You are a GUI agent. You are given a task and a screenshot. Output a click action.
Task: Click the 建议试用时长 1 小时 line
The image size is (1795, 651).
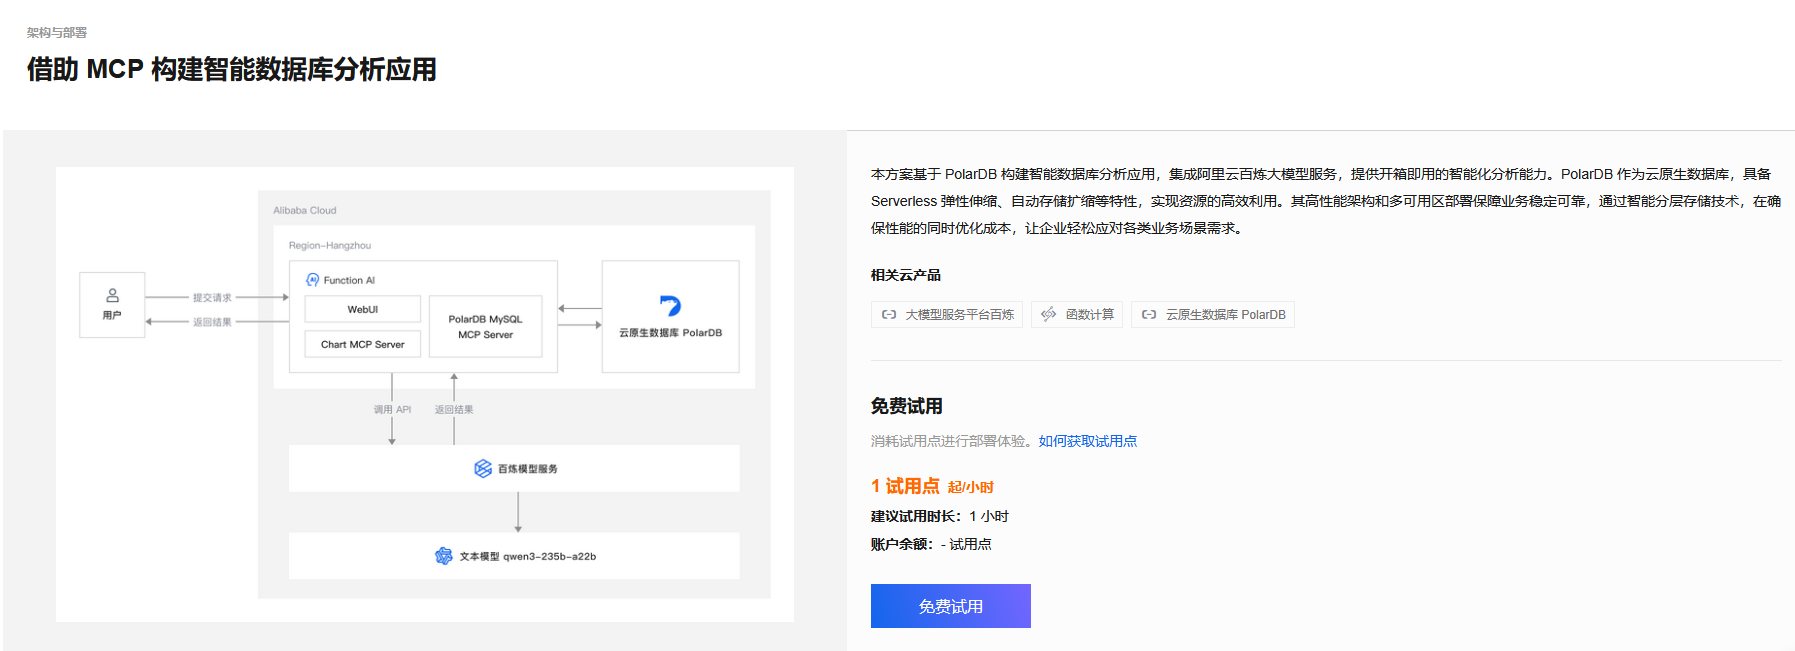pyautogui.click(x=940, y=516)
